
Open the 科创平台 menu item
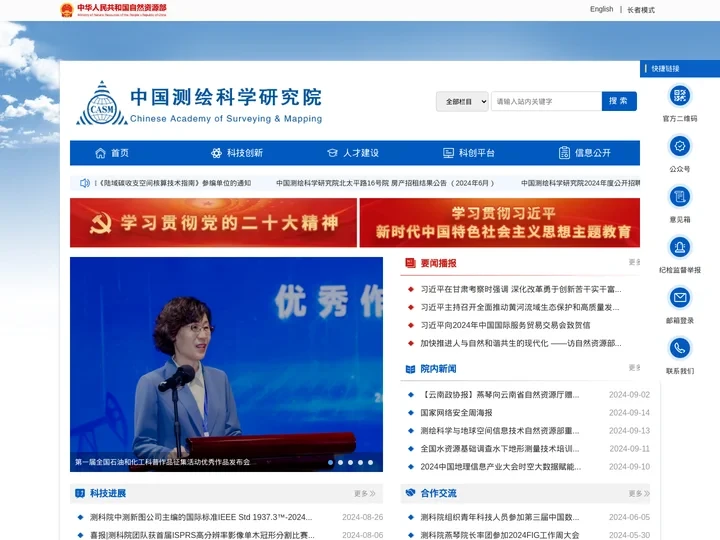[477, 153]
